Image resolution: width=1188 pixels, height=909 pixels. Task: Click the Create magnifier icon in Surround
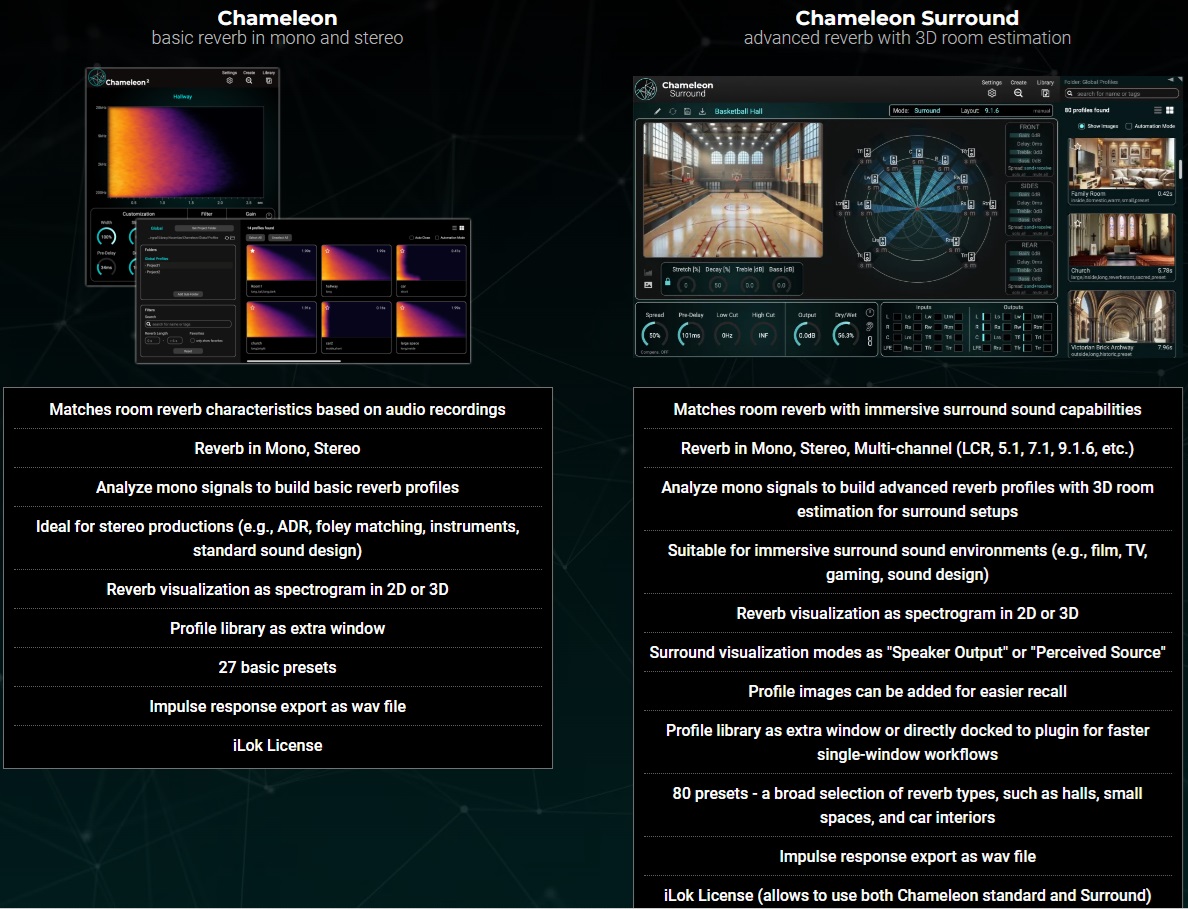pyautogui.click(x=1018, y=93)
